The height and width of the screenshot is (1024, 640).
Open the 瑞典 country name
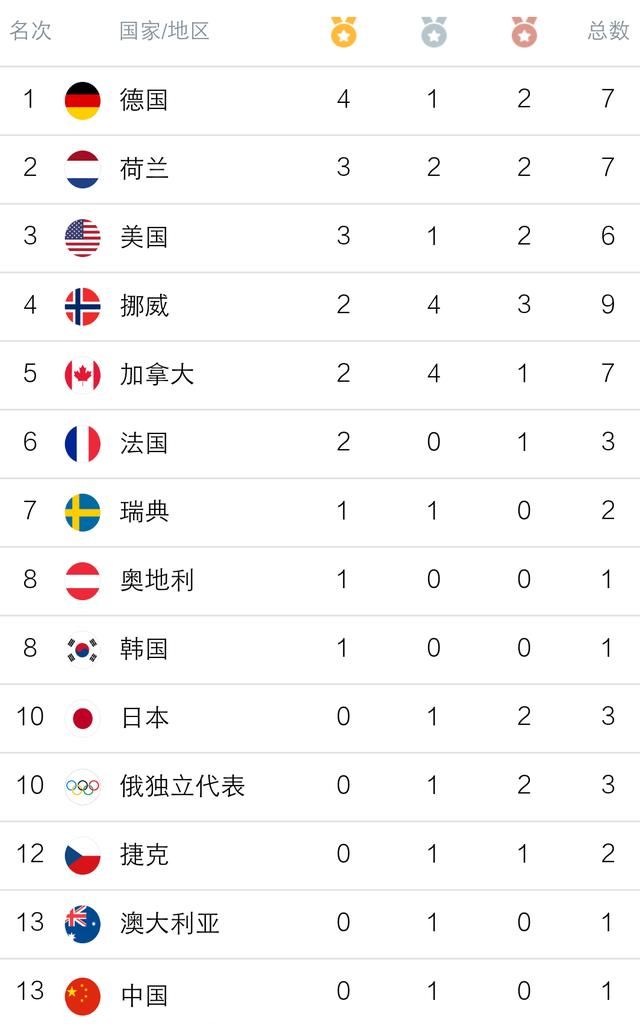(144, 511)
